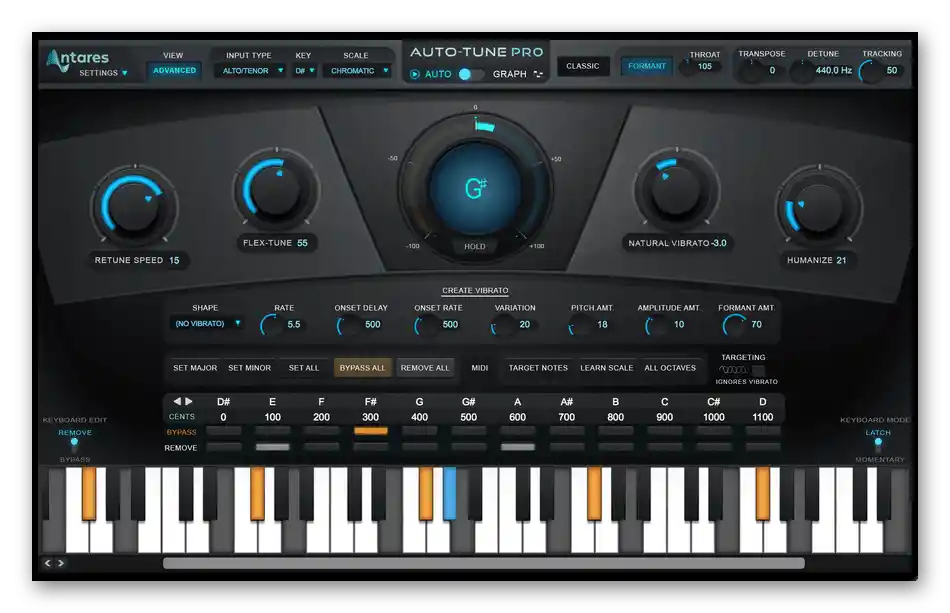Click the keyboard scroll right arrow
The height and width of the screenshot is (613, 950).
pyautogui.click(x=61, y=563)
